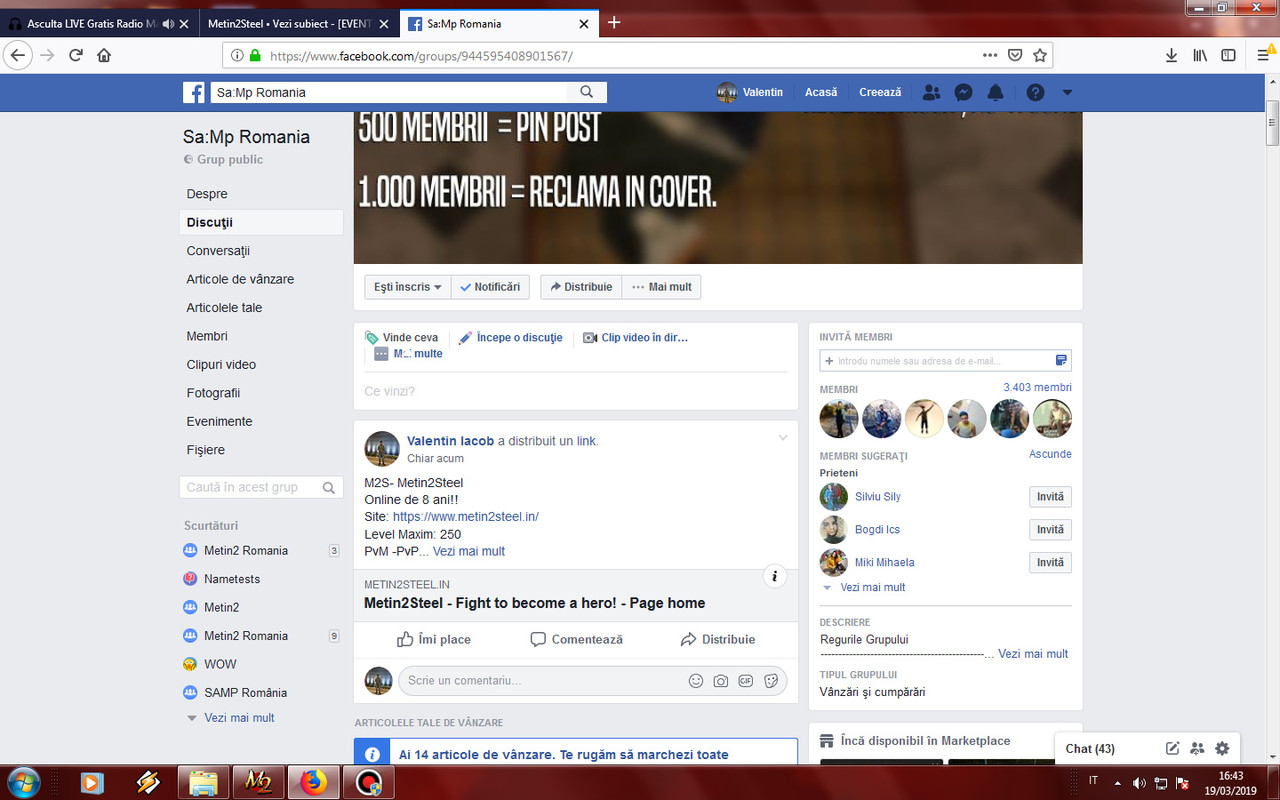Open the Messenger icon

coord(963,92)
